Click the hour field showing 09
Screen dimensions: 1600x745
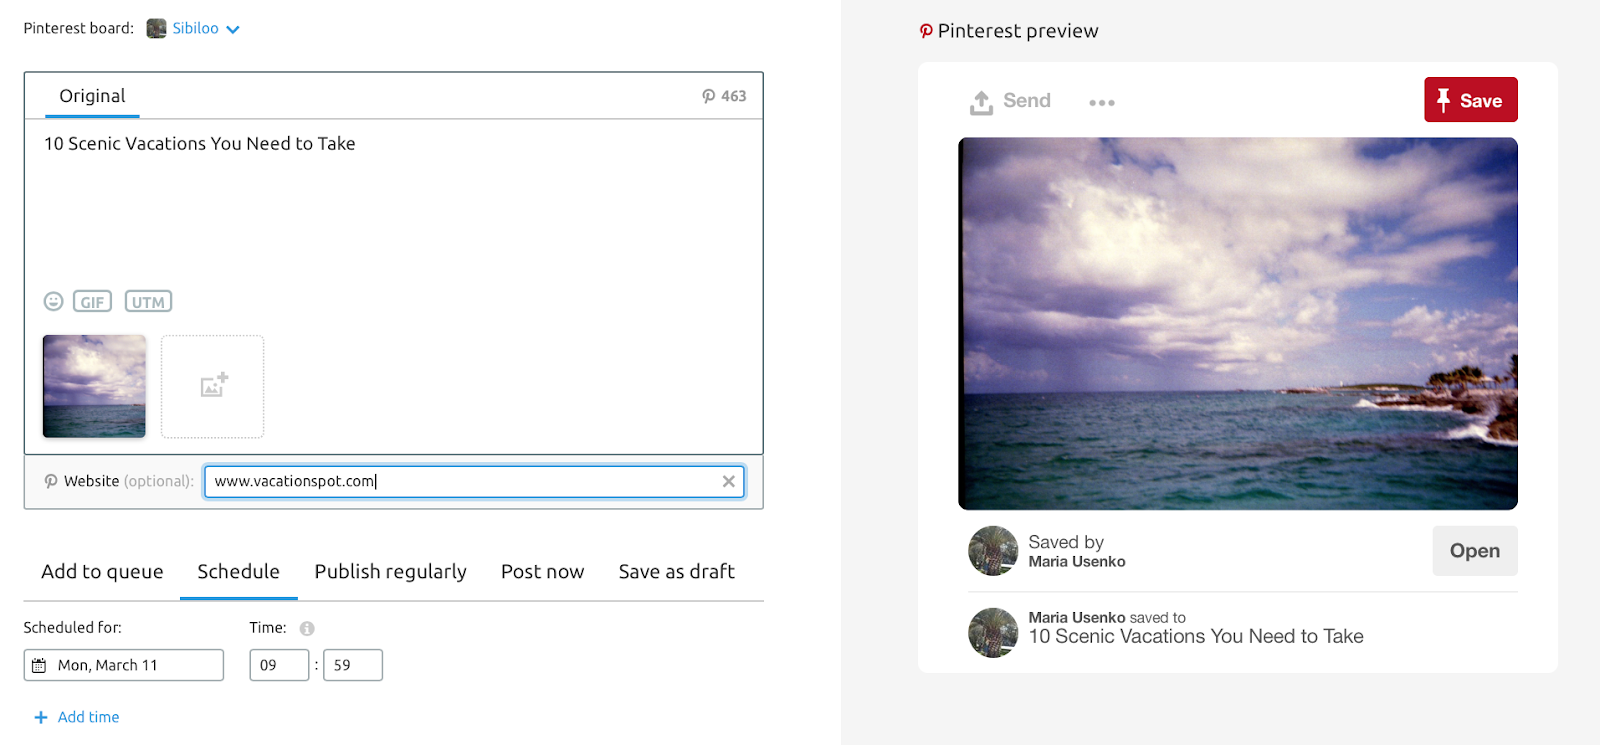279,665
